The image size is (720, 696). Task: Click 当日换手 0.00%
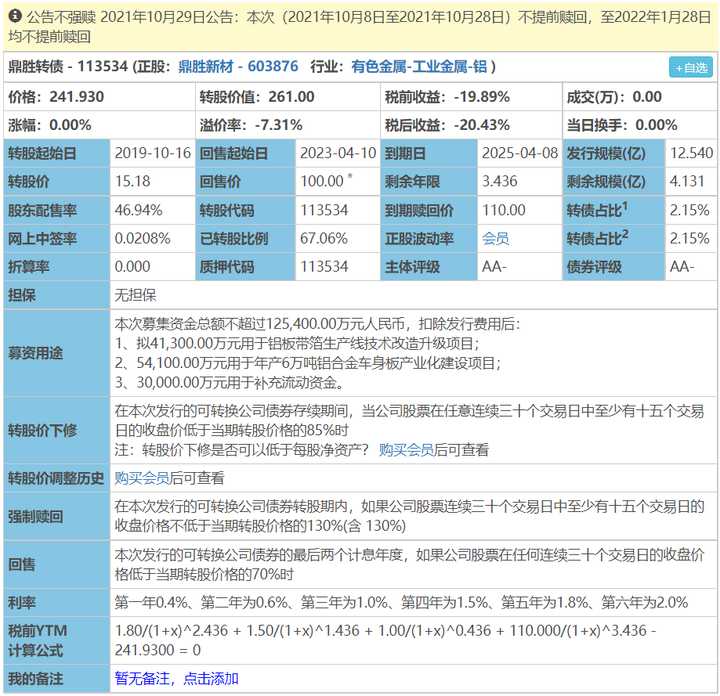tap(622, 125)
